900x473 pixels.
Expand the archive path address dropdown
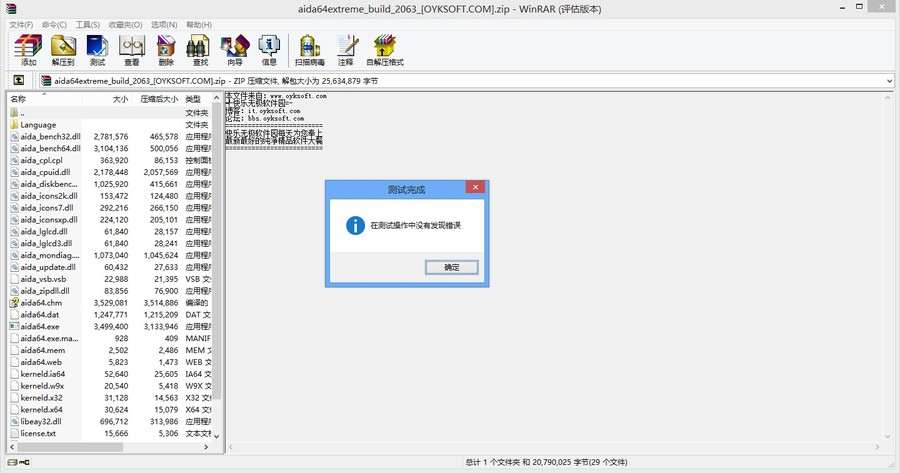click(888, 80)
